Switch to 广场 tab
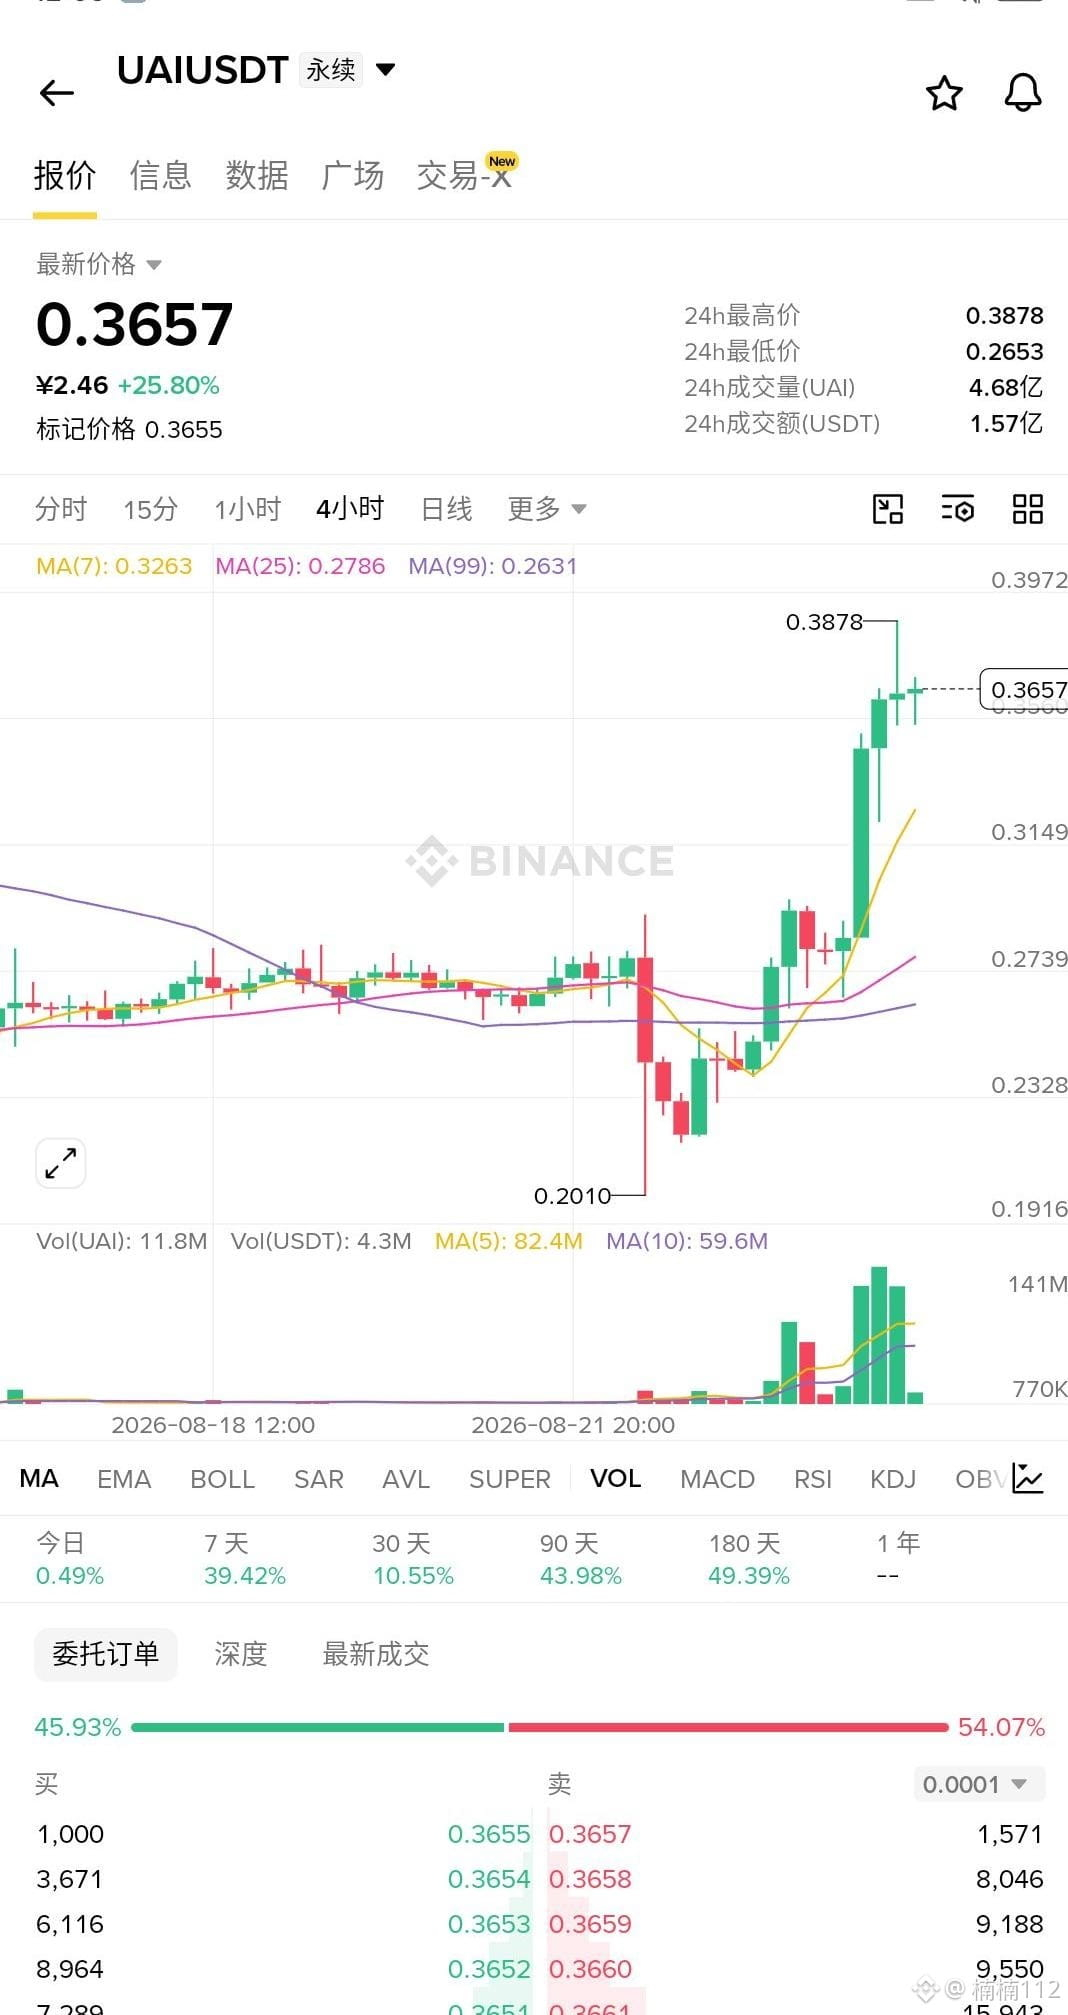1068x2015 pixels. point(352,176)
